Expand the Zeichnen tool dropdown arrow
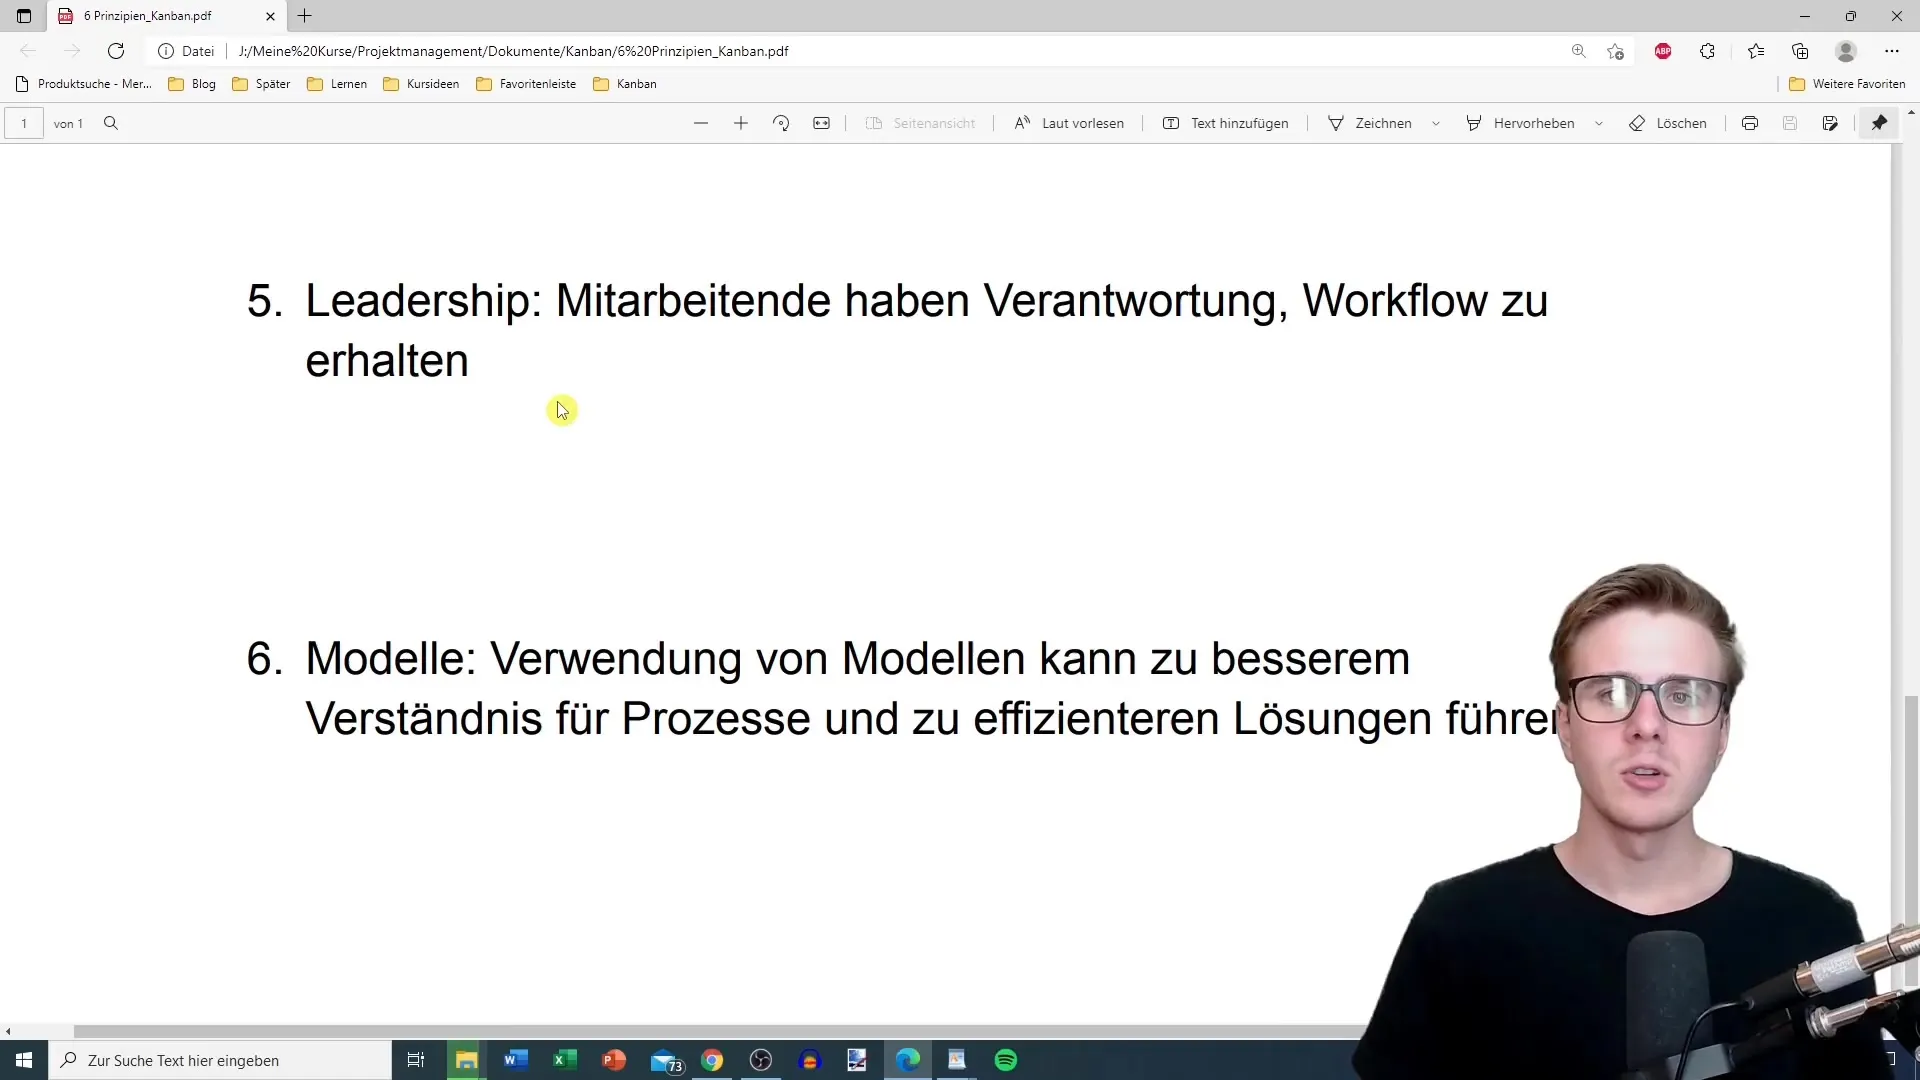 click(x=1437, y=123)
